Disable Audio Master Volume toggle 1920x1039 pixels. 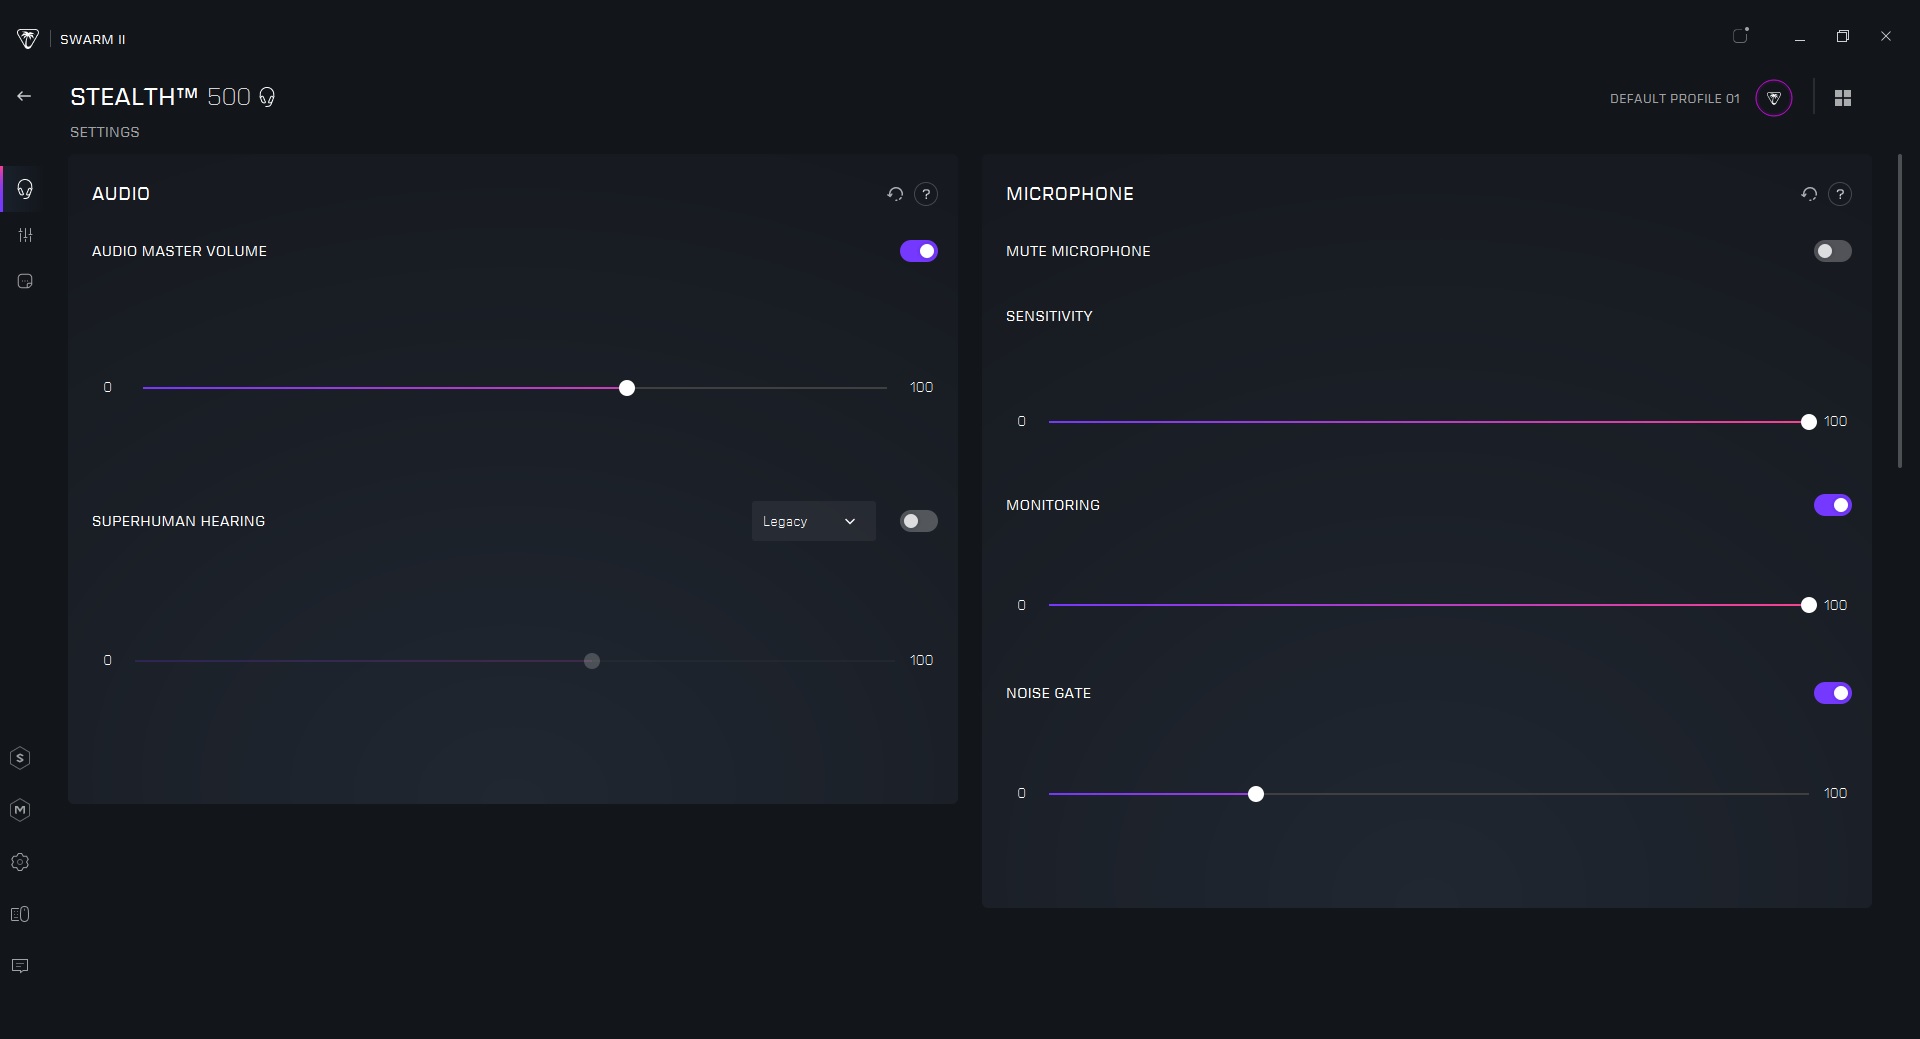(x=918, y=251)
